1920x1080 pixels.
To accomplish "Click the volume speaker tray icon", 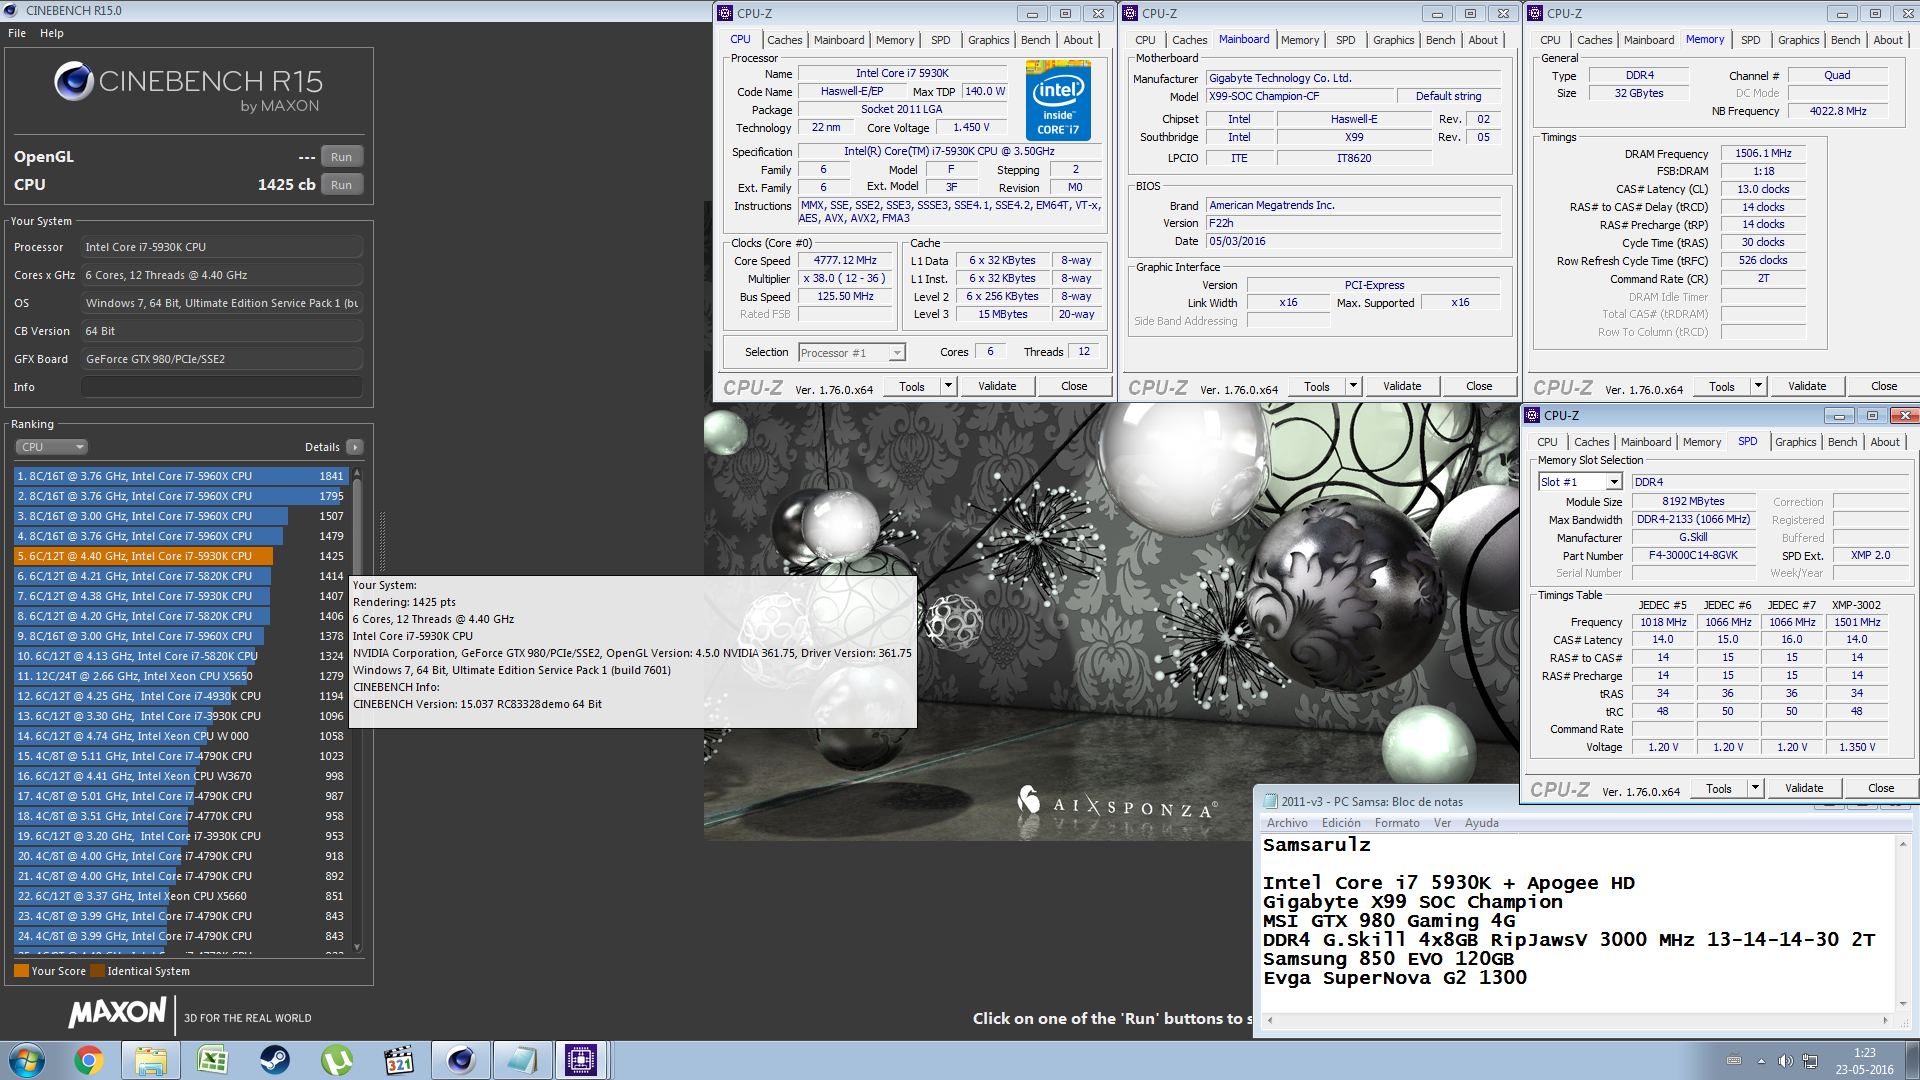I will tap(1786, 1061).
